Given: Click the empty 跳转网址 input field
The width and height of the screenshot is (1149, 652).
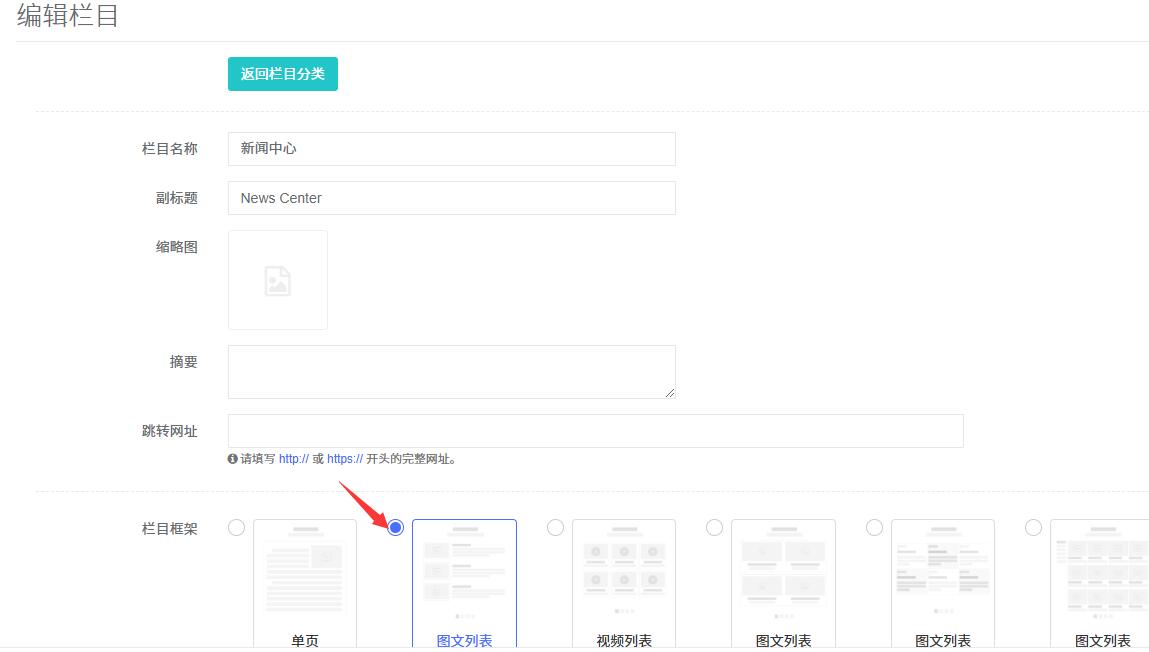Looking at the screenshot, I should 595,431.
